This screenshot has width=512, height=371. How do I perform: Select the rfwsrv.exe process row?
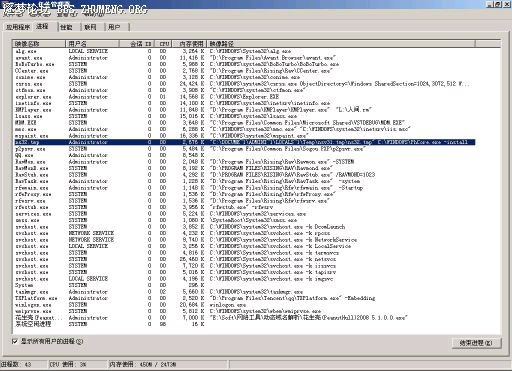[244, 201]
